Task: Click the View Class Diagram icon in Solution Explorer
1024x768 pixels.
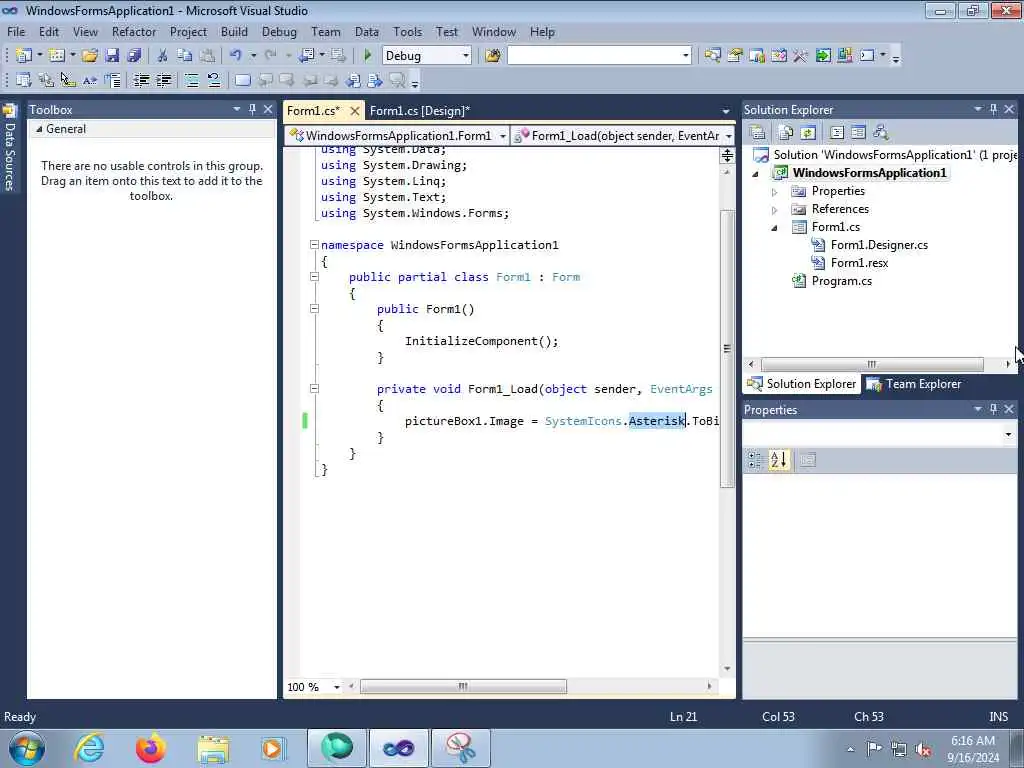Action: (x=880, y=133)
